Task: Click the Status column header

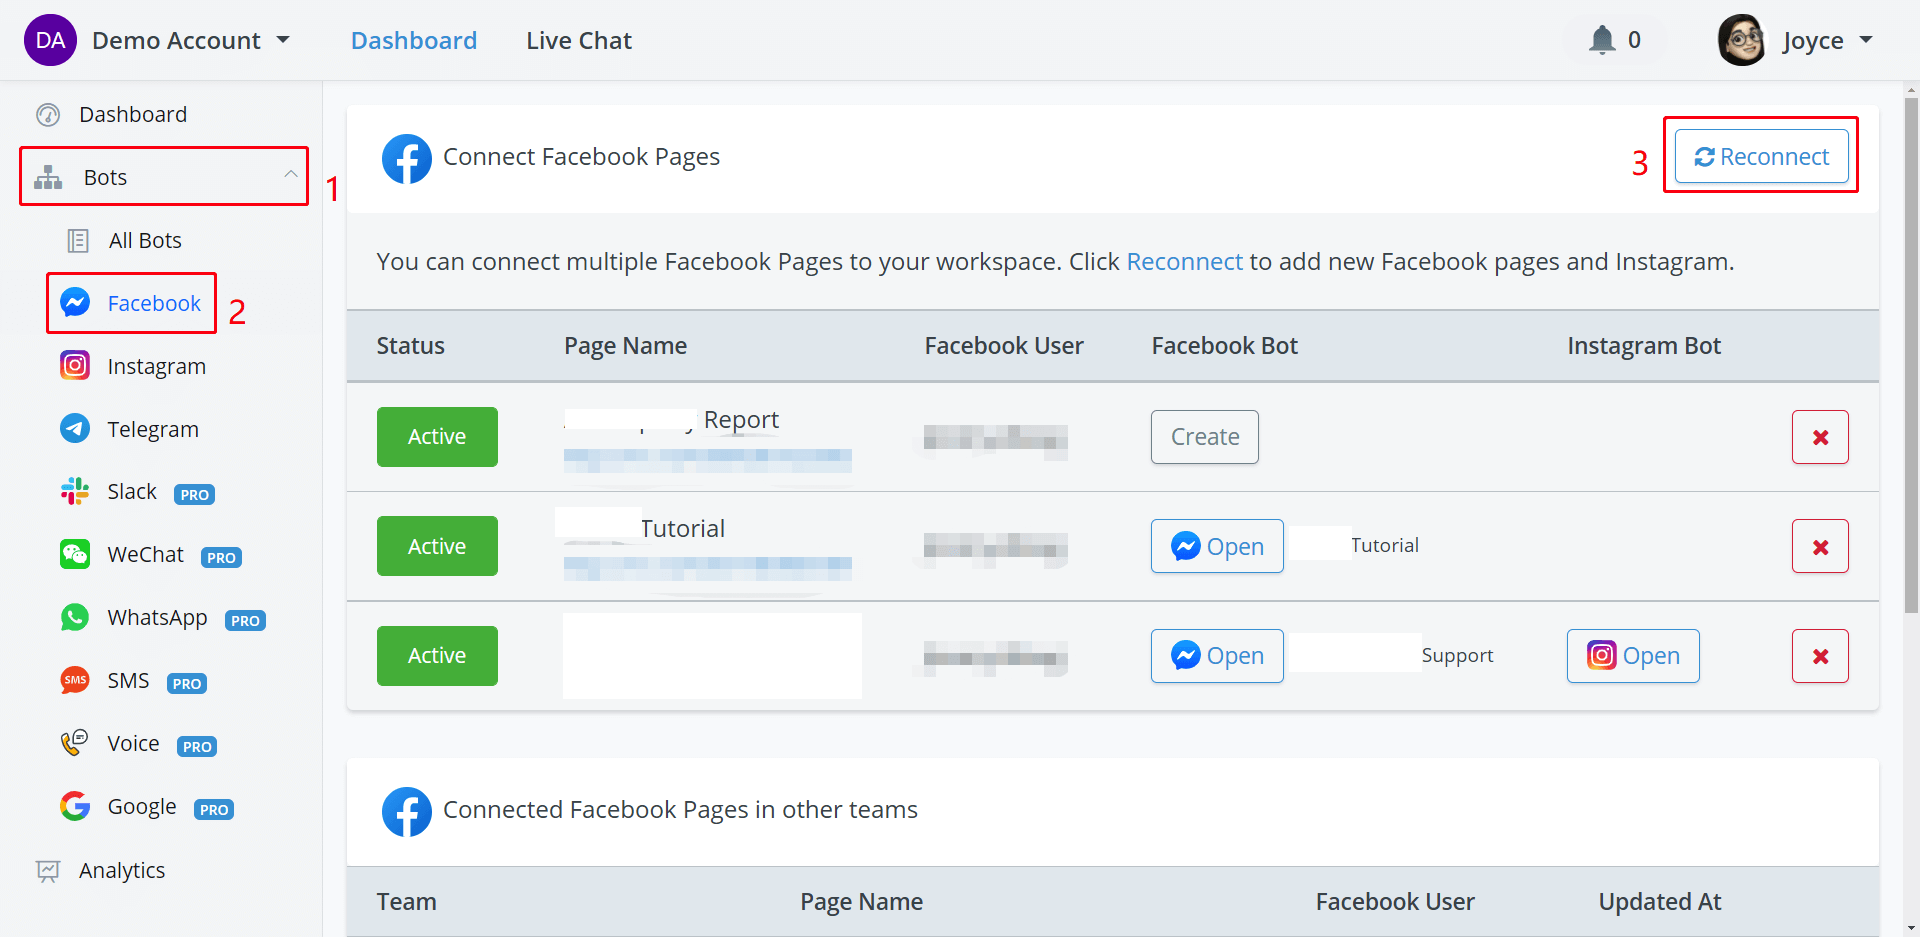Action: [x=410, y=346]
